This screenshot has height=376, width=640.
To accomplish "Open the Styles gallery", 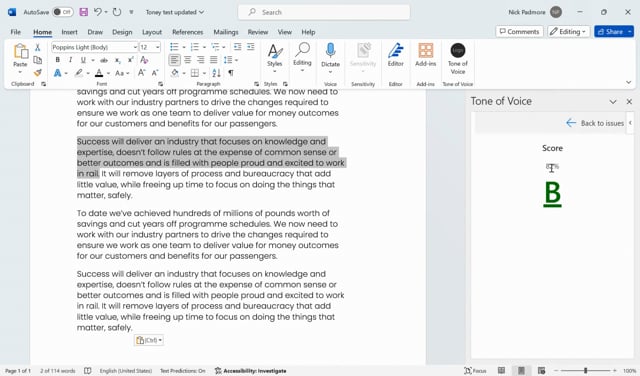I will pyautogui.click(x=275, y=58).
